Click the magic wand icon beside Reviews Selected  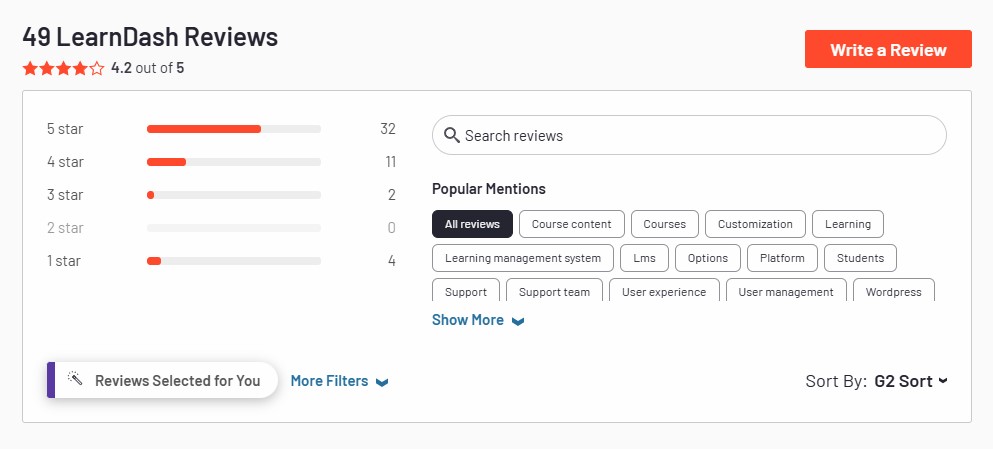click(x=75, y=379)
